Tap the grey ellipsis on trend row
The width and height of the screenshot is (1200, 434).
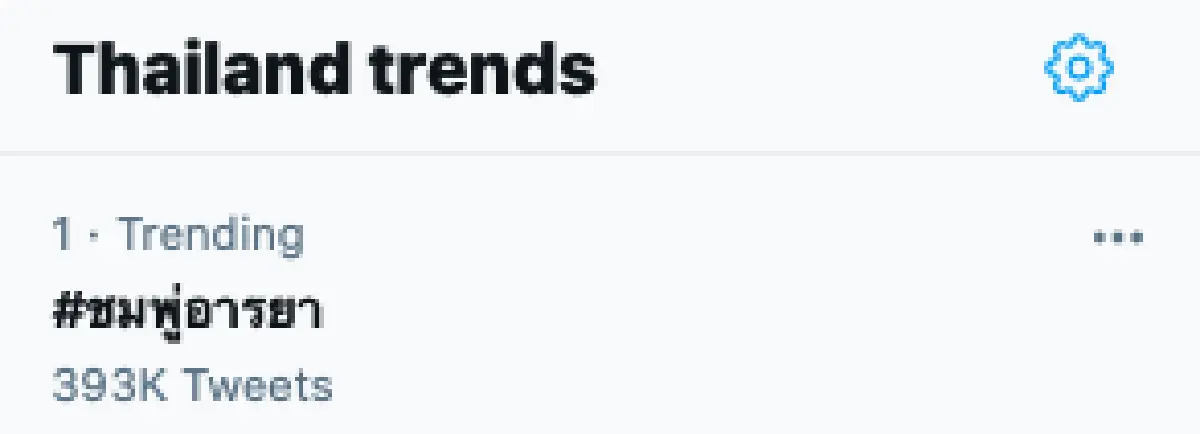click(x=1118, y=237)
